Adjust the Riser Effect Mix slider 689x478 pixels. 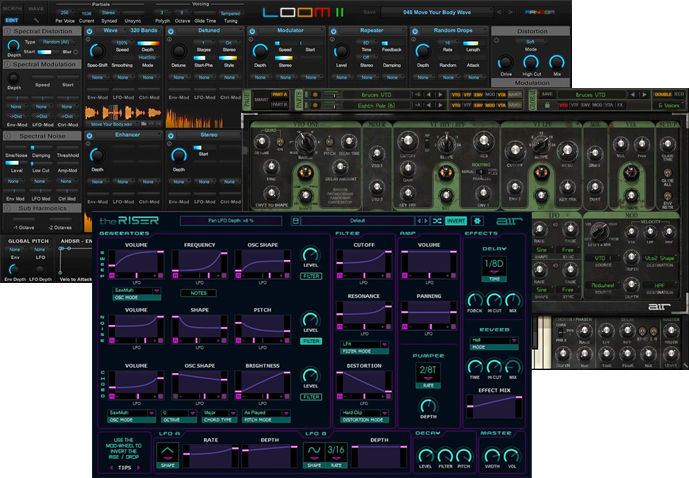click(494, 406)
